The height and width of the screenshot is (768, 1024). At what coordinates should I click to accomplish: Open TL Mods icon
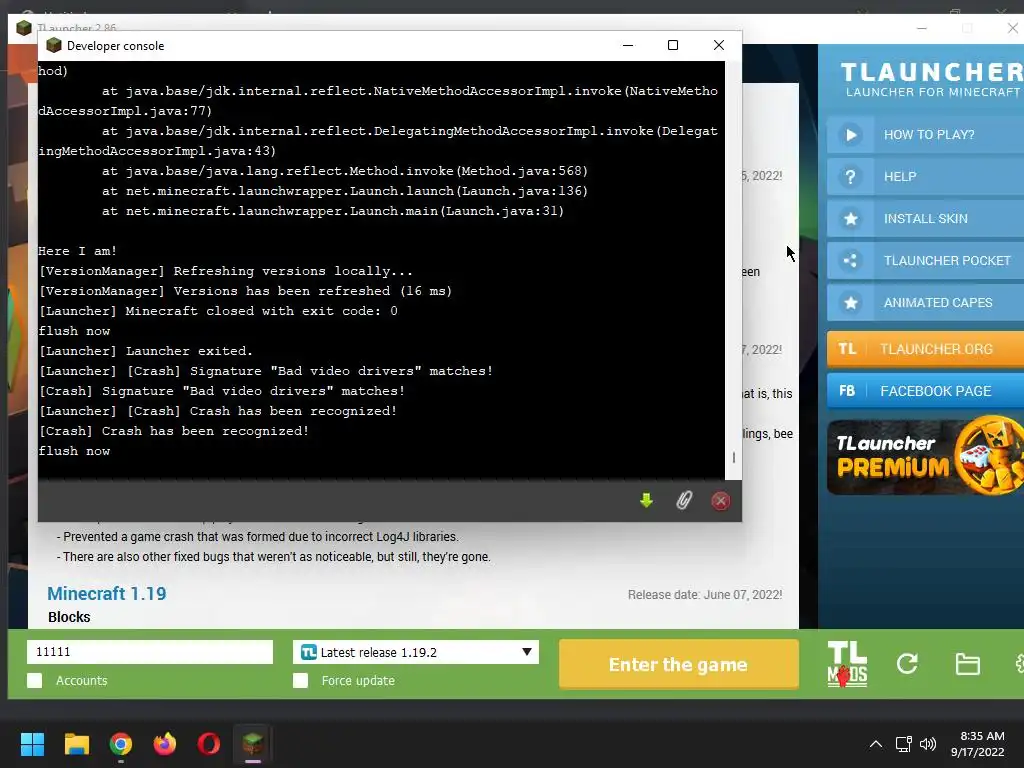(x=847, y=664)
